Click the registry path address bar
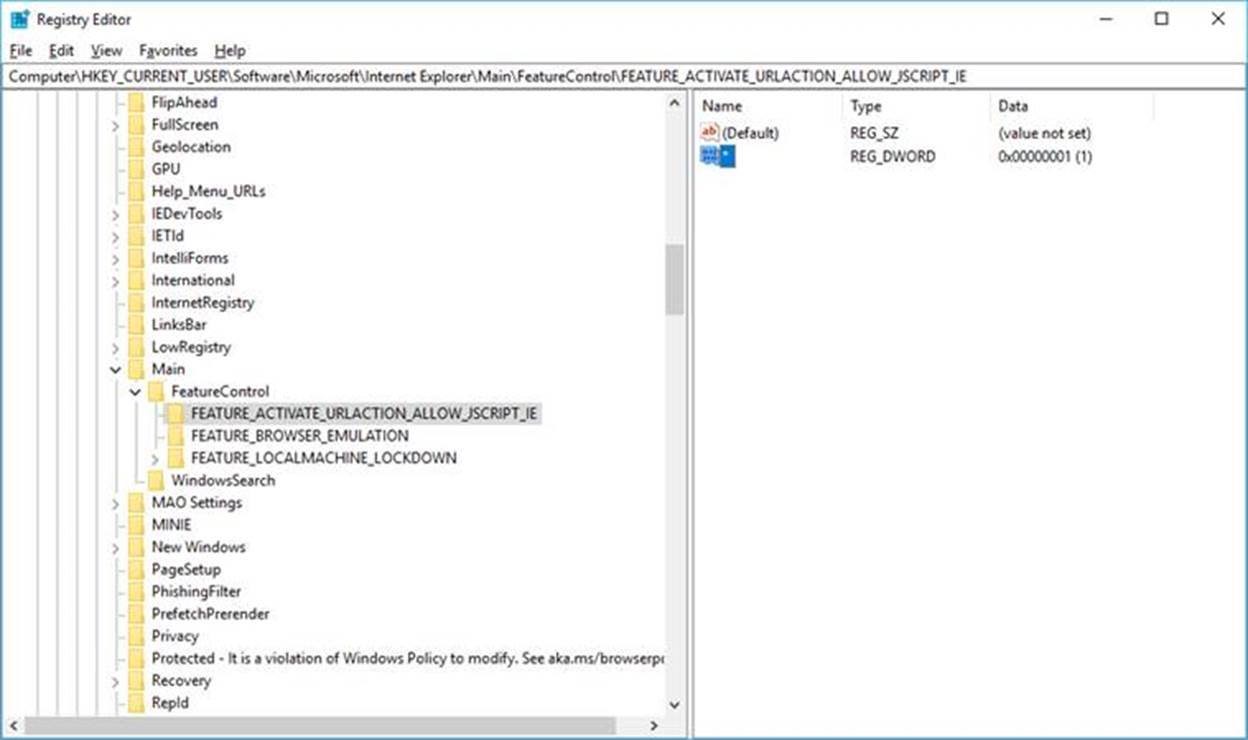 [x=623, y=76]
